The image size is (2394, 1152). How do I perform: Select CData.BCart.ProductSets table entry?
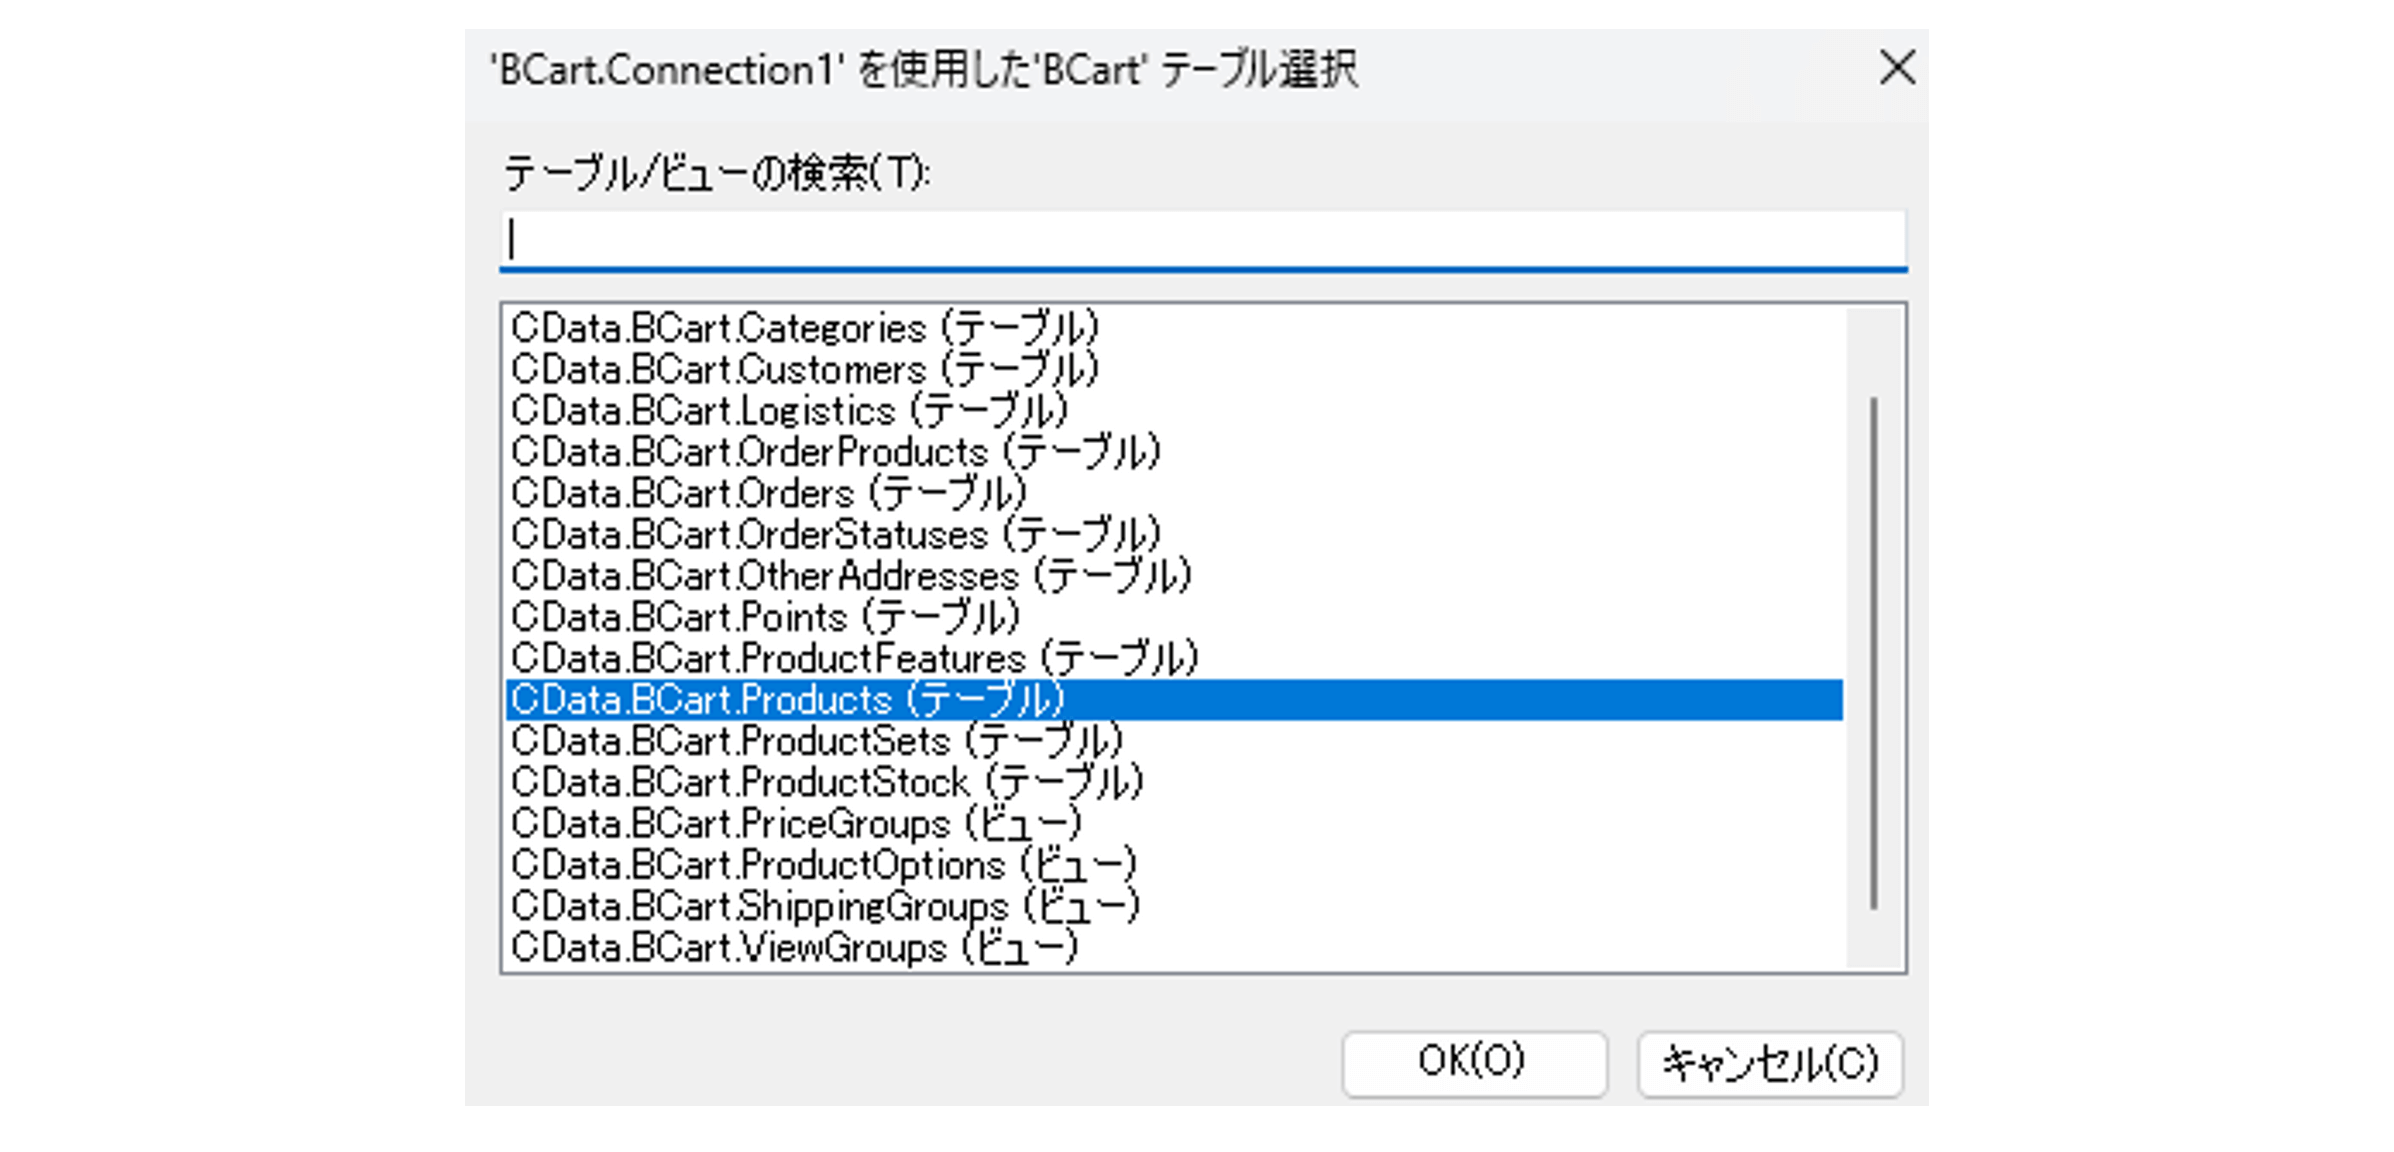817,741
